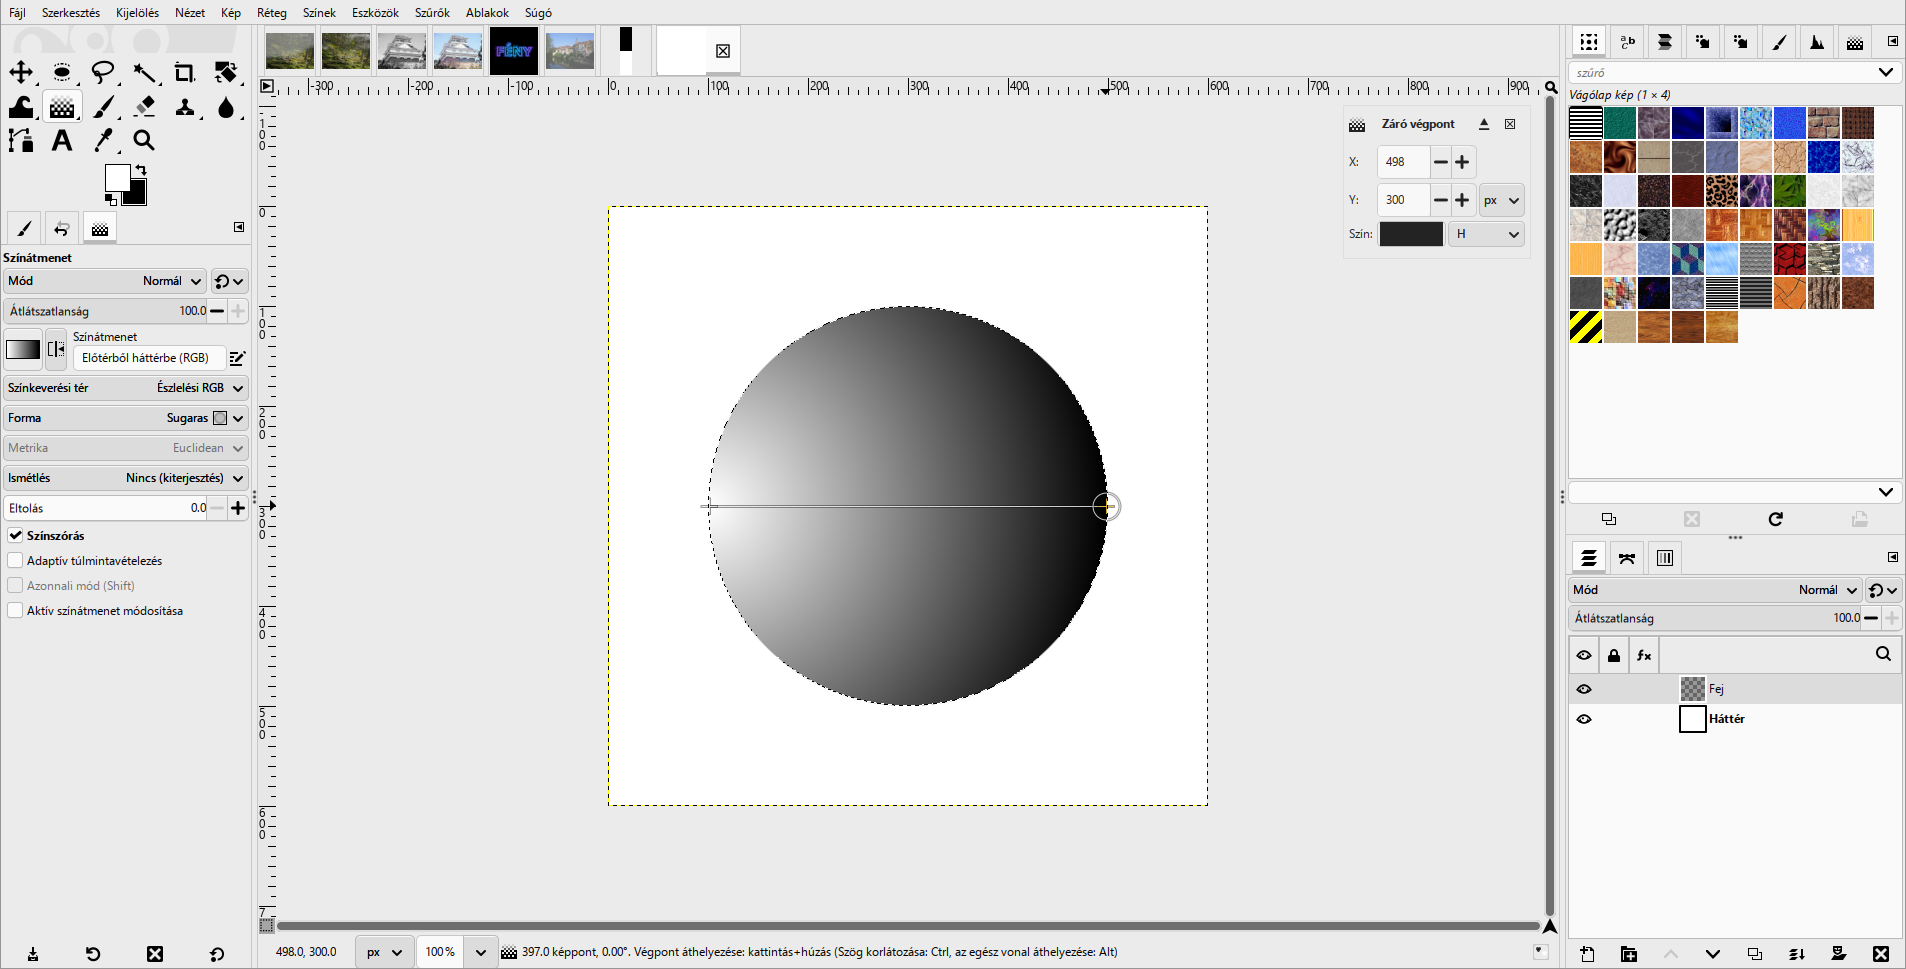Select the Clone stamp tool
The width and height of the screenshot is (1906, 969).
pyautogui.click(x=185, y=107)
